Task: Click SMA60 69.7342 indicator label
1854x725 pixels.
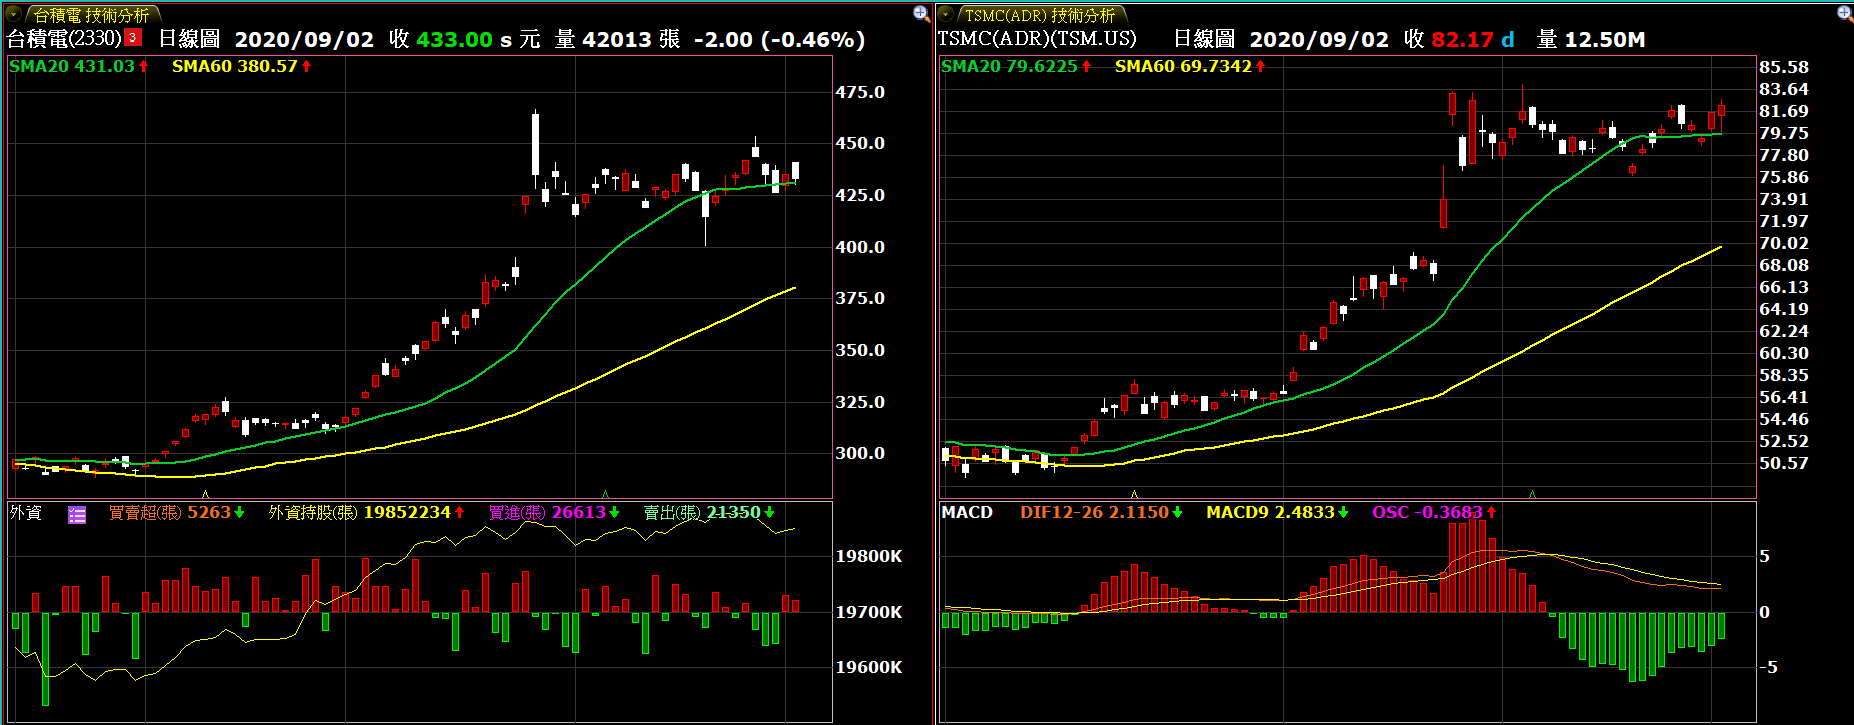Action: tap(1190, 66)
